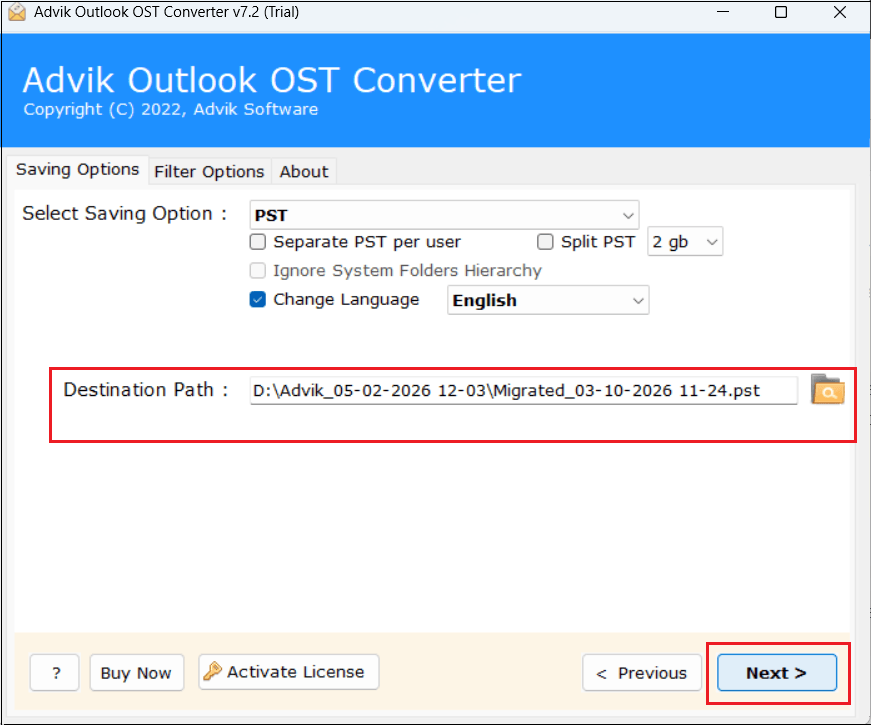
Task: Maximize the OST Converter window
Action: point(781,12)
